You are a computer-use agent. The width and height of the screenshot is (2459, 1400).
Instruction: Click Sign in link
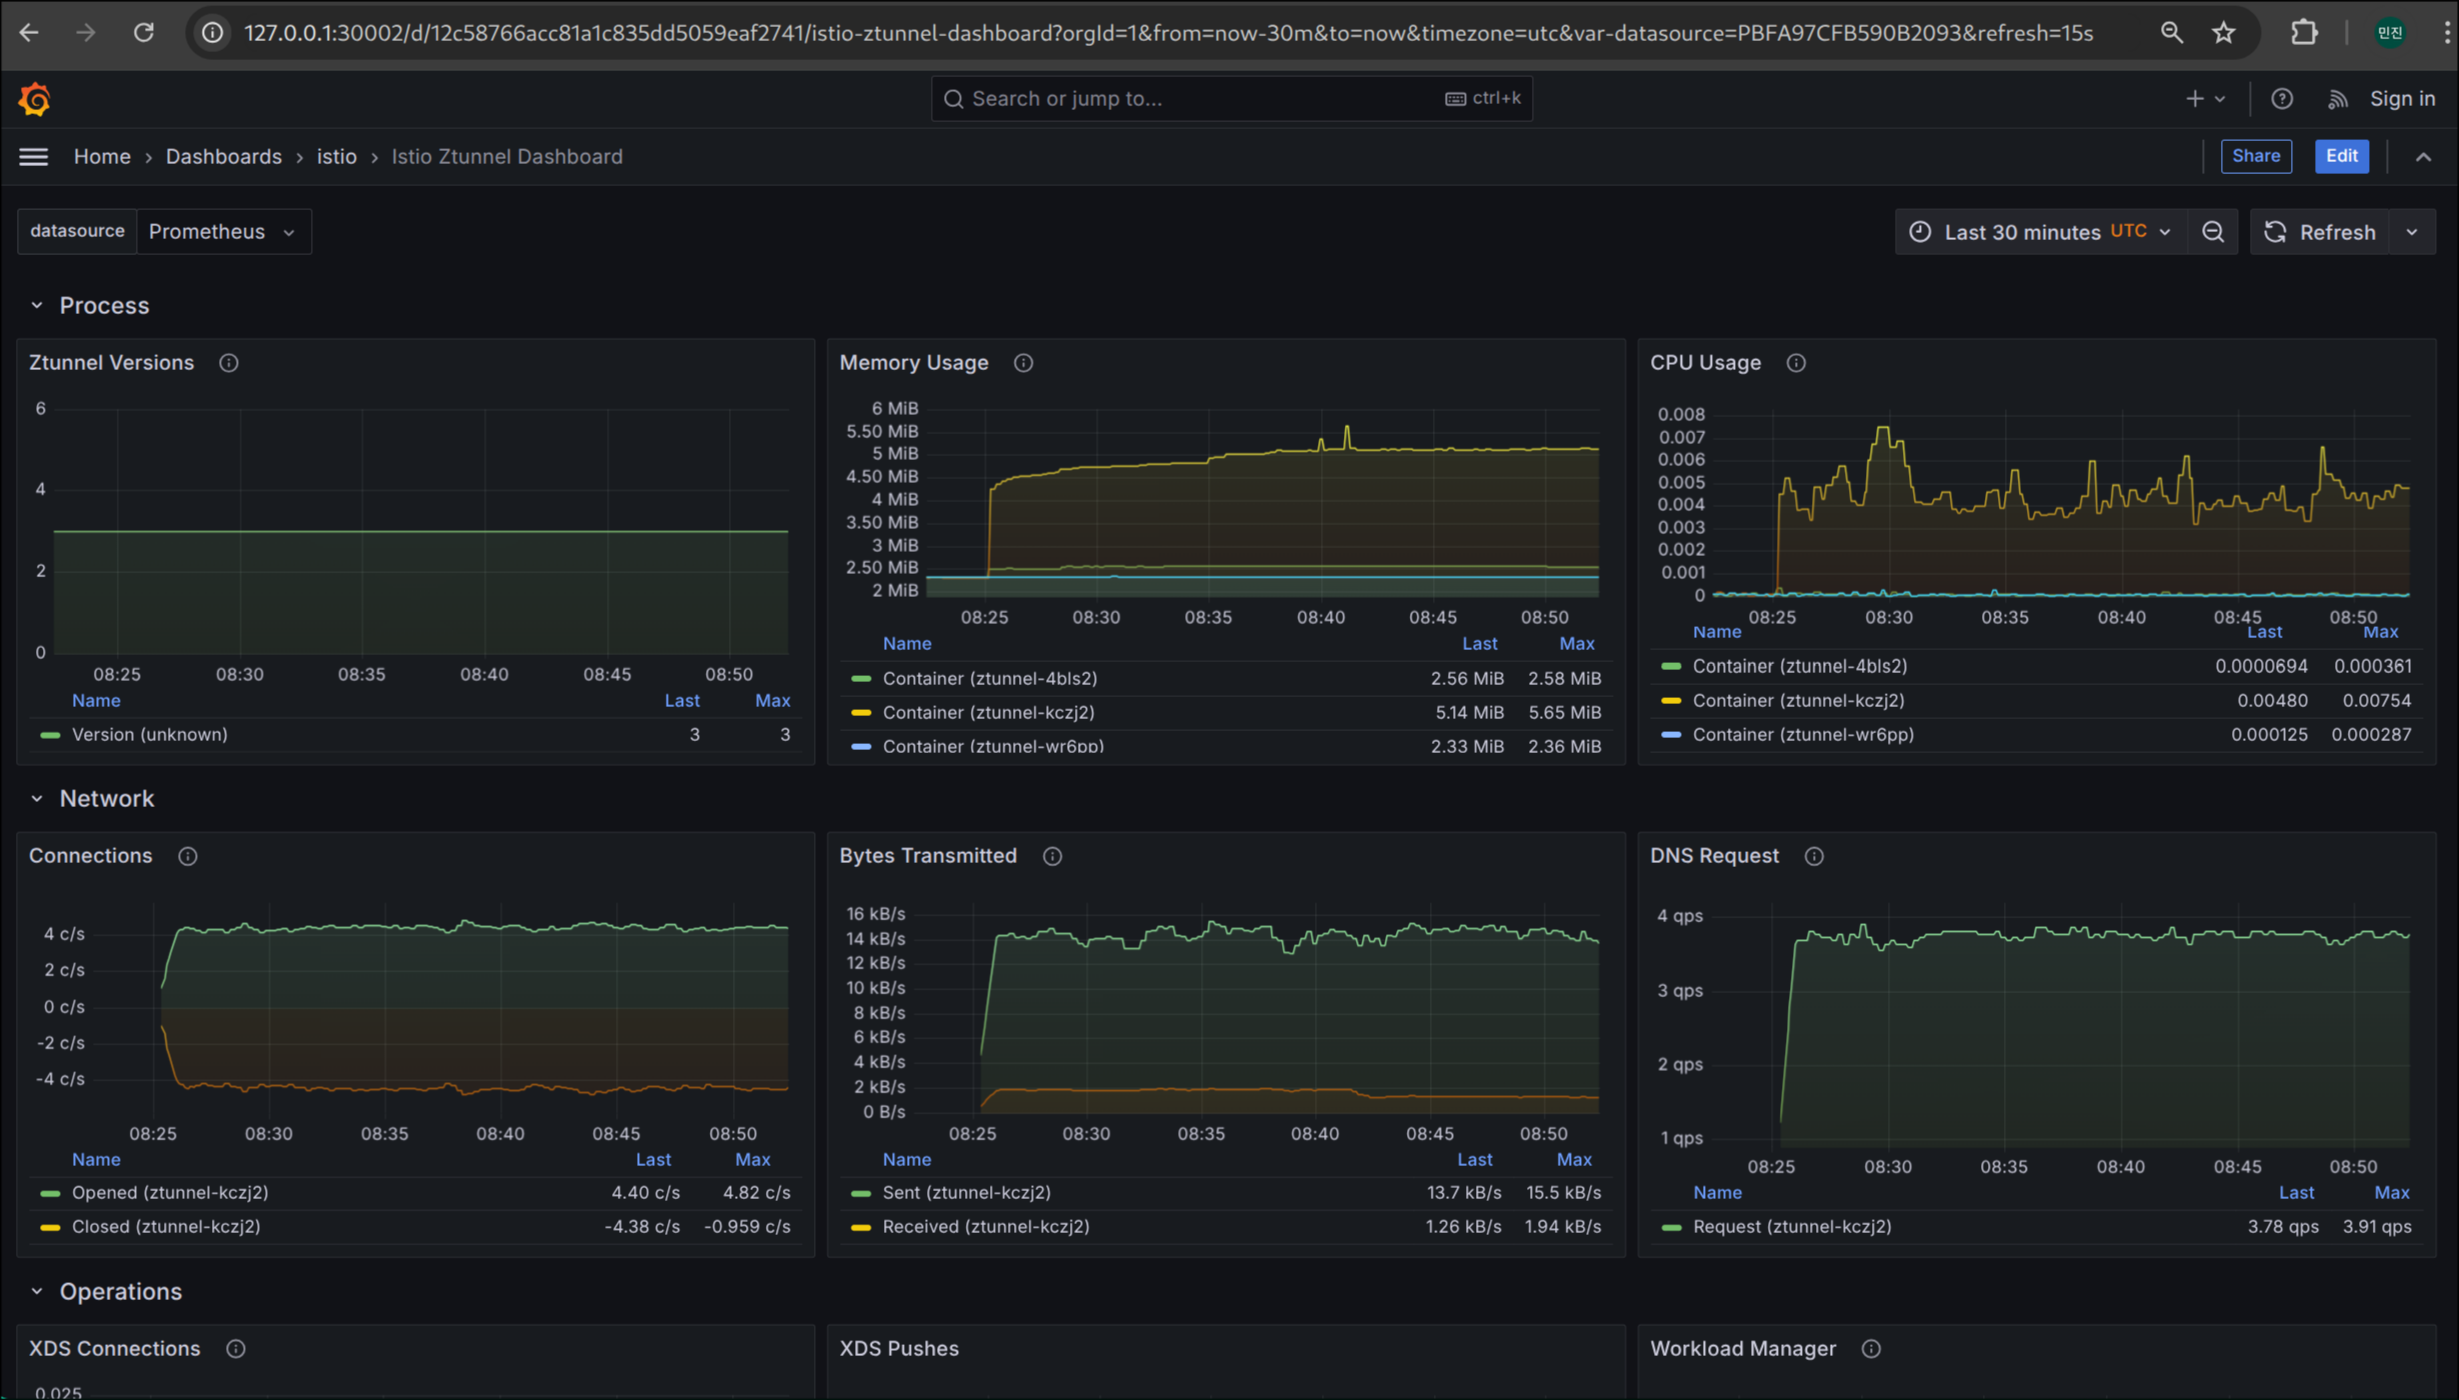[x=2402, y=99]
